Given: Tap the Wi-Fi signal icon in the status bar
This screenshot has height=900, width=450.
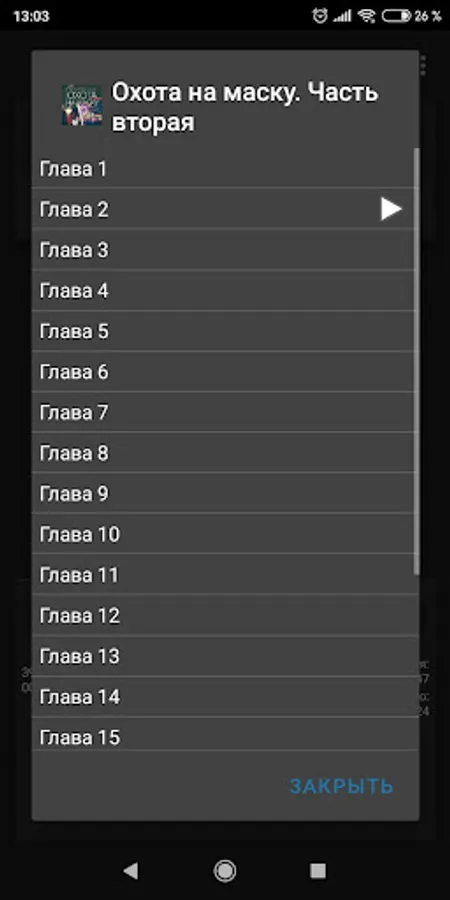Looking at the screenshot, I should [366, 16].
